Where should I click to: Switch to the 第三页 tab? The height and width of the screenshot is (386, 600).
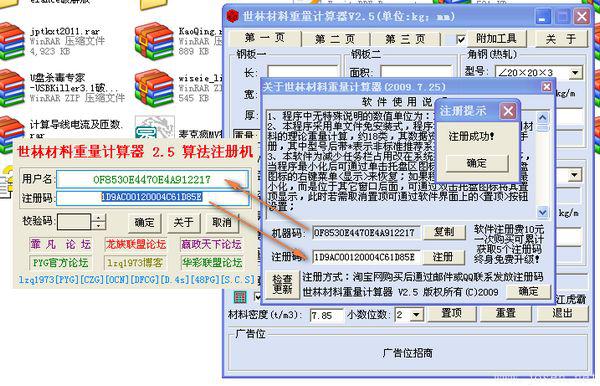(405, 39)
